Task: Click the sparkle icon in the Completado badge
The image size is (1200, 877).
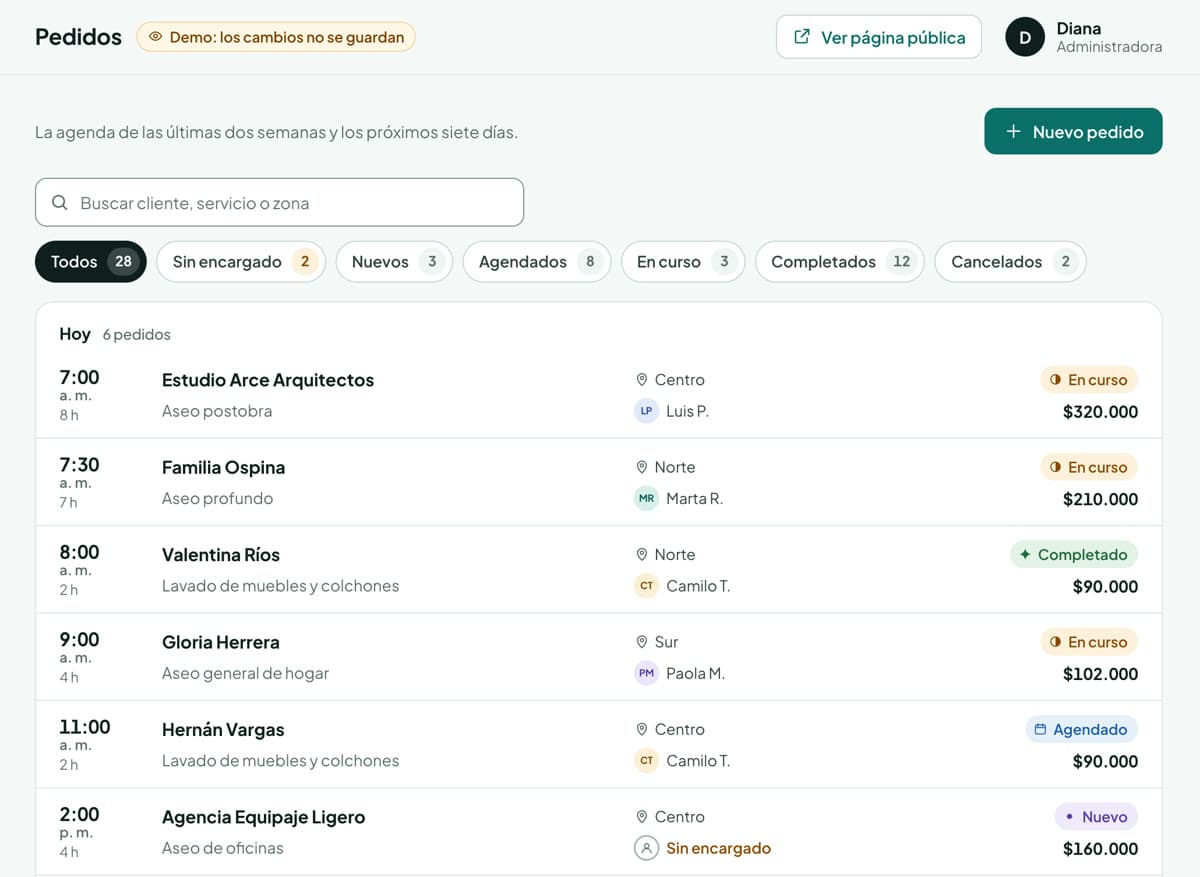Action: pos(1025,554)
